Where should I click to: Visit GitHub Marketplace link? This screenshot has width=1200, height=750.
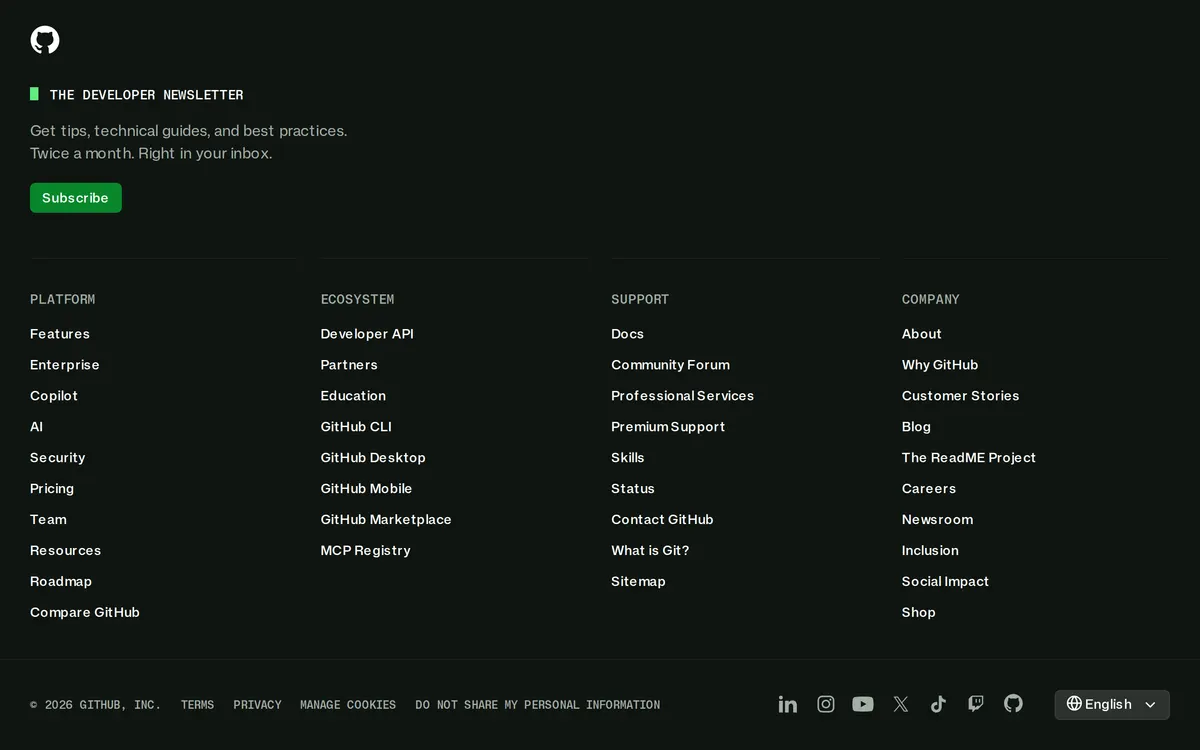click(386, 520)
